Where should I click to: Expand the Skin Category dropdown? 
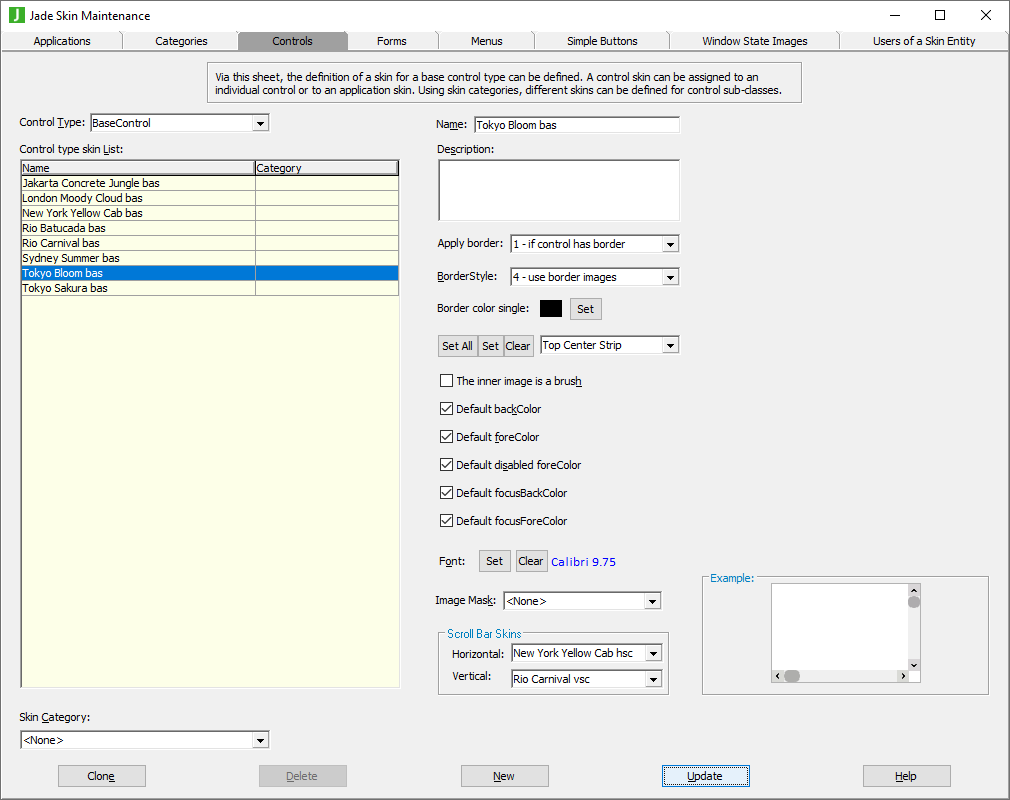tap(260, 741)
